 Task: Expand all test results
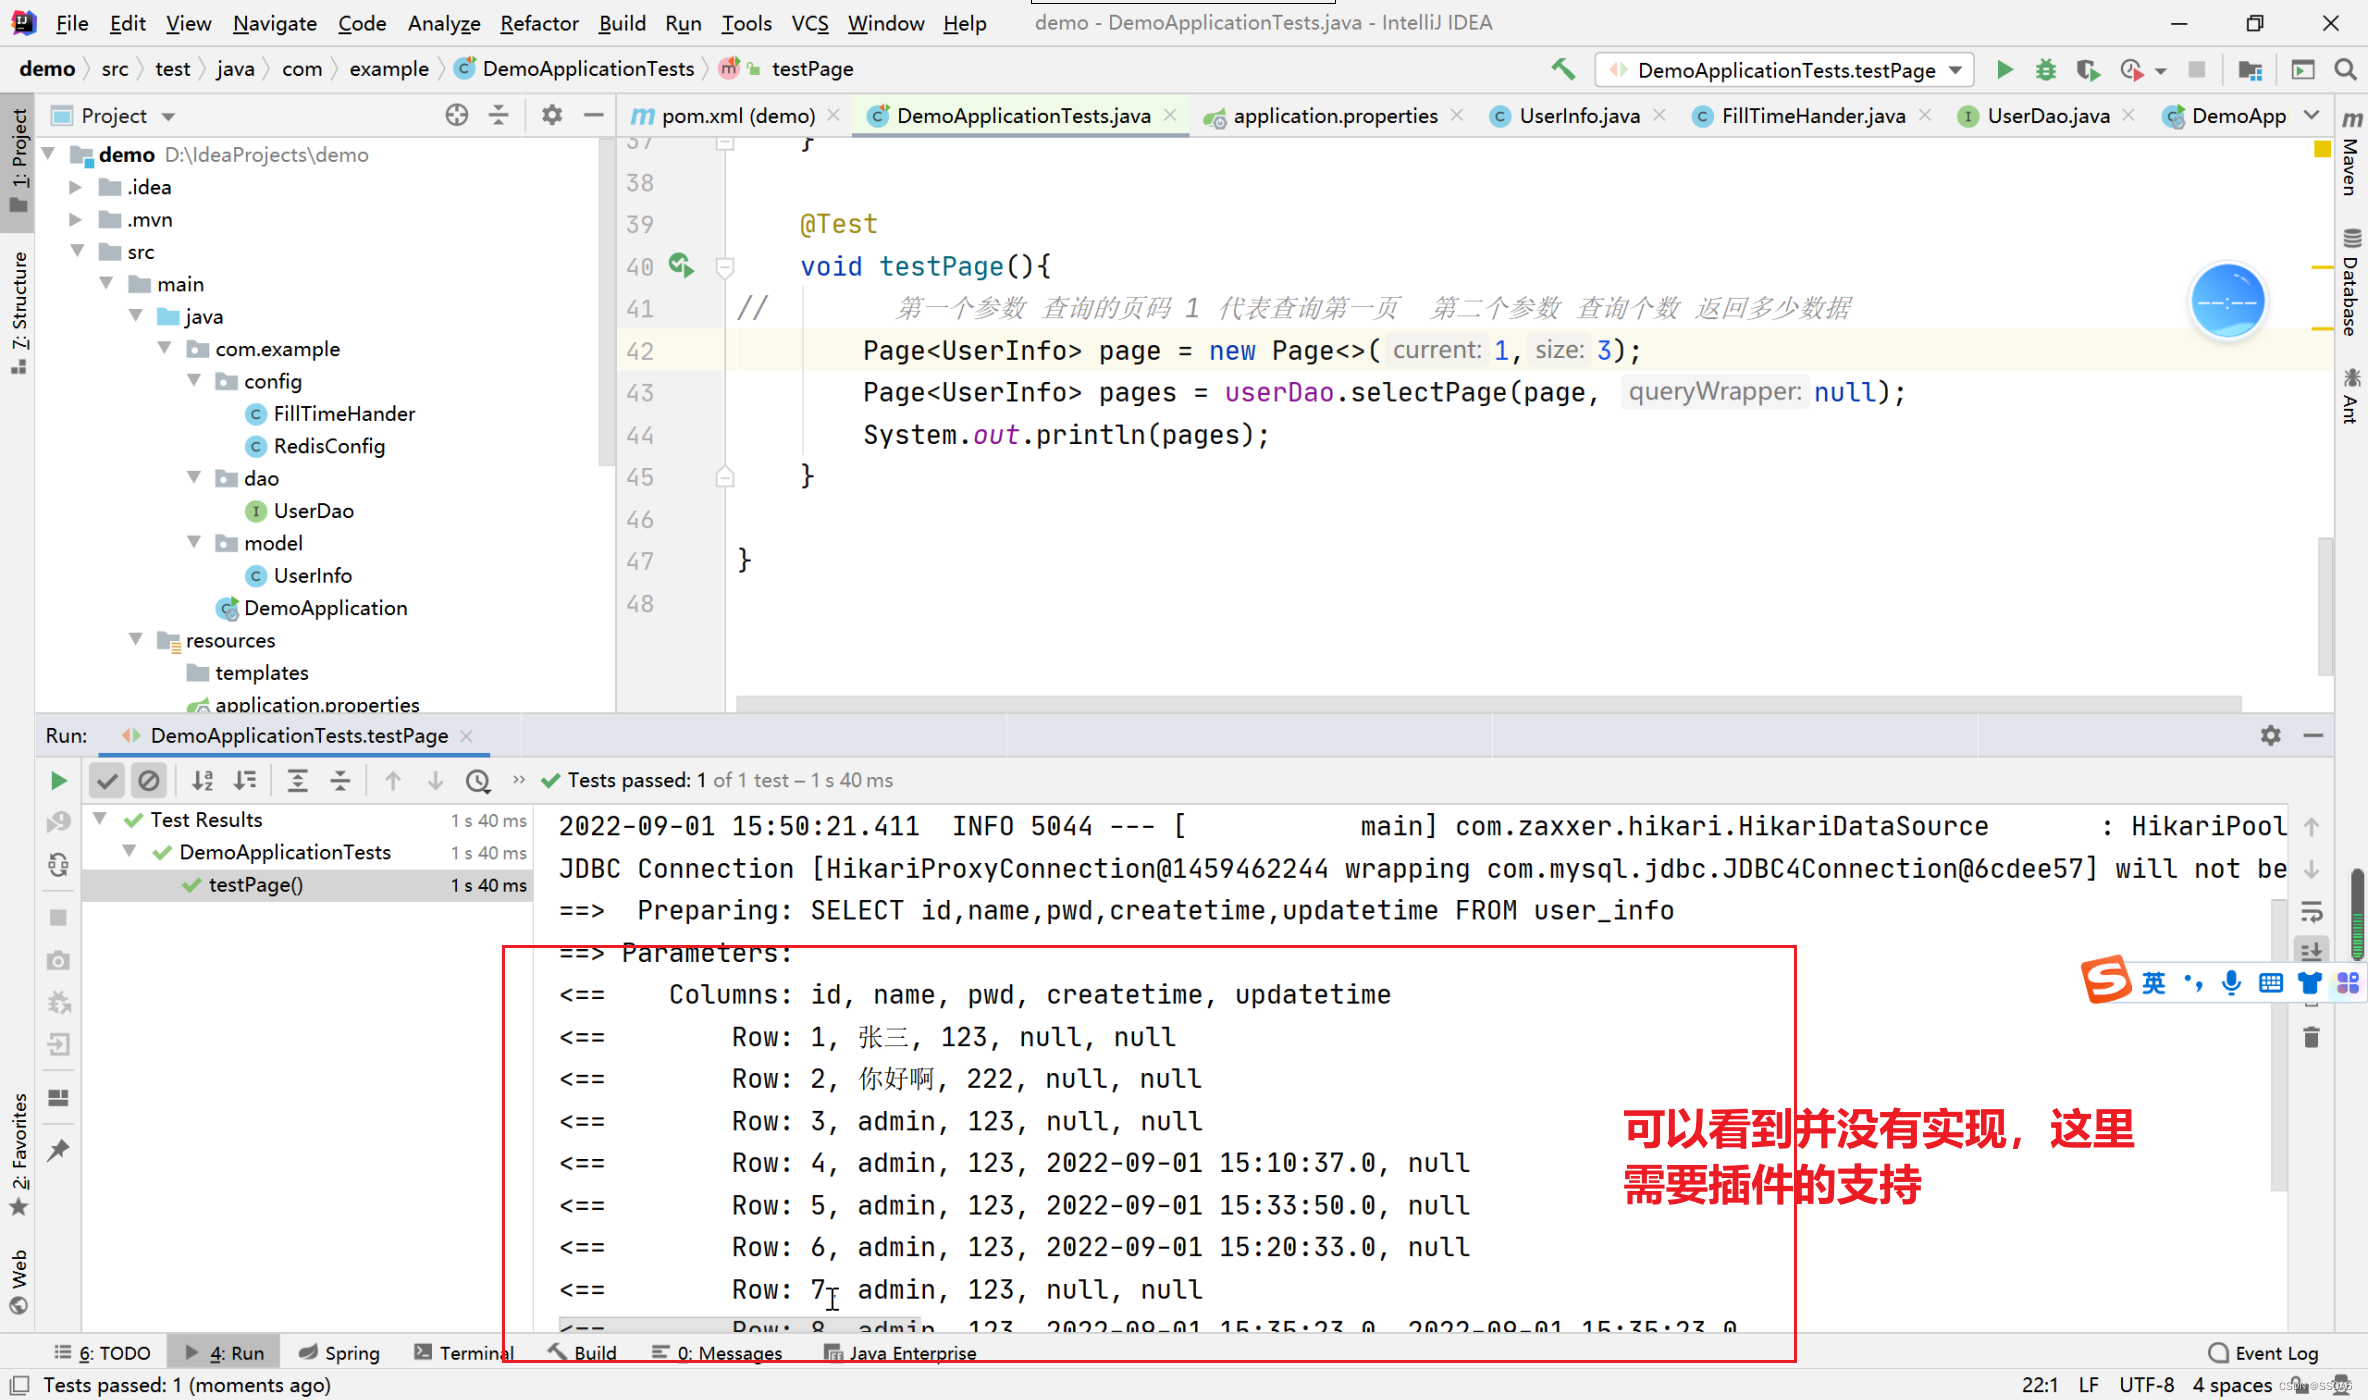(297, 780)
